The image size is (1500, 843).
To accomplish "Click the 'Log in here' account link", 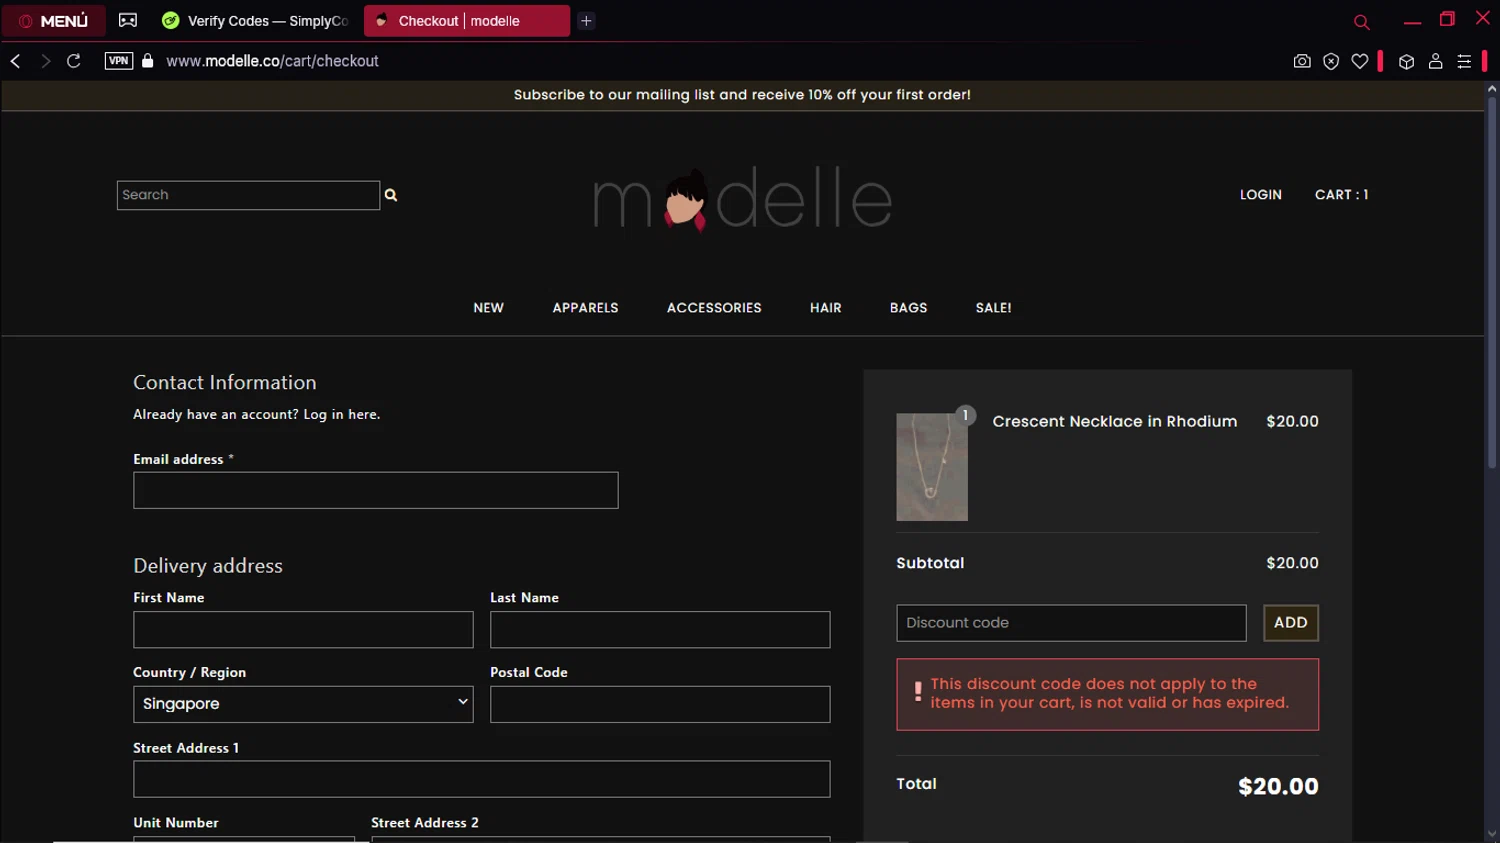I will (341, 414).
